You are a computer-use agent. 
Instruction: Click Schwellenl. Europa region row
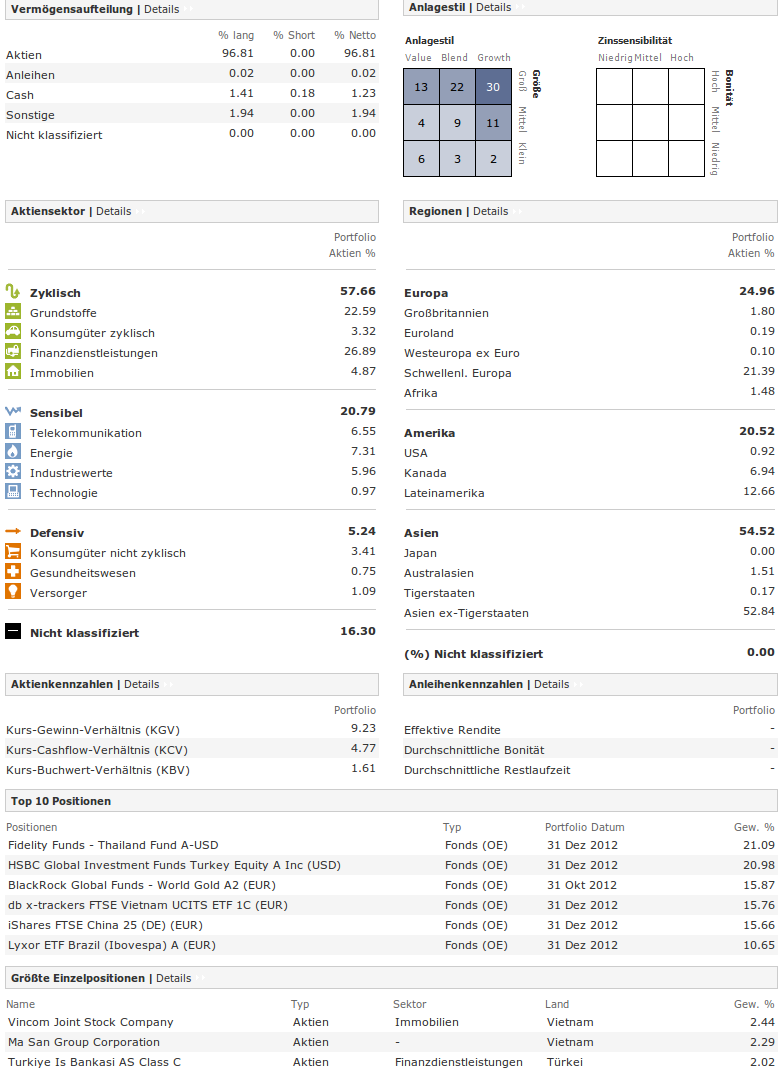click(590, 373)
